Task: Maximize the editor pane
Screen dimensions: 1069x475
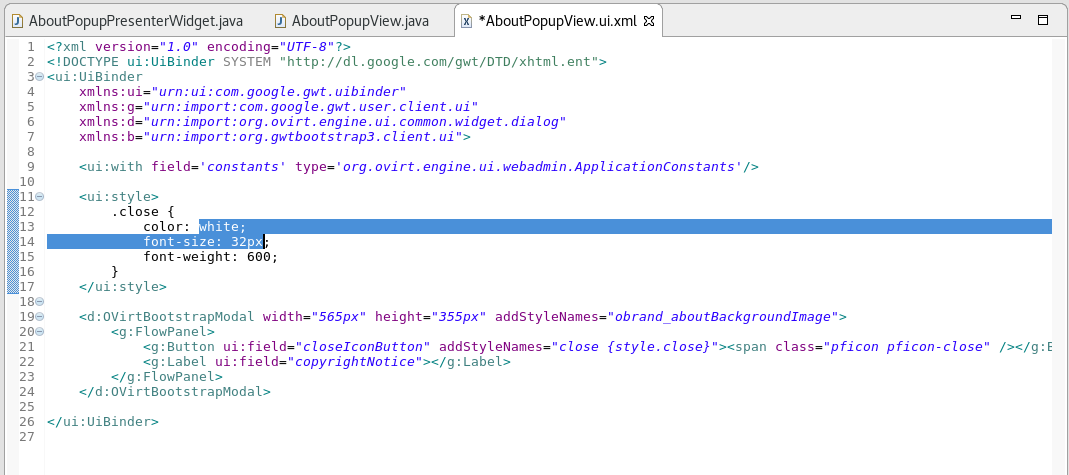Action: pyautogui.click(x=1042, y=19)
